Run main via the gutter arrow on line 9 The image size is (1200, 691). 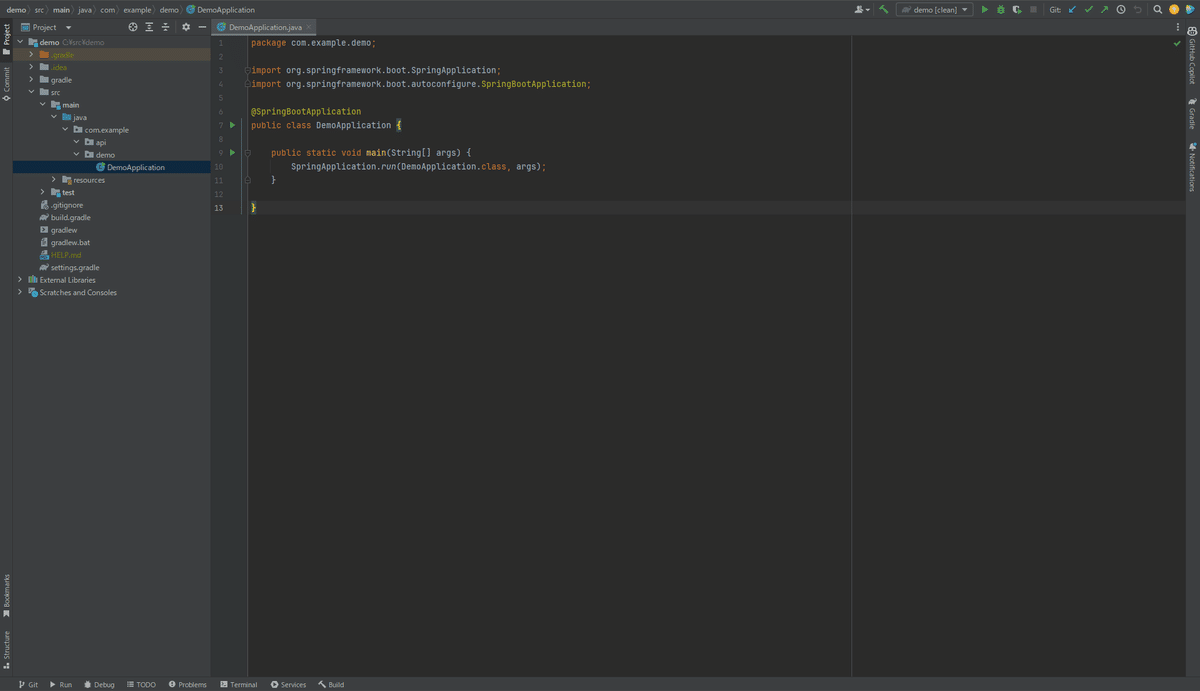tap(232, 152)
